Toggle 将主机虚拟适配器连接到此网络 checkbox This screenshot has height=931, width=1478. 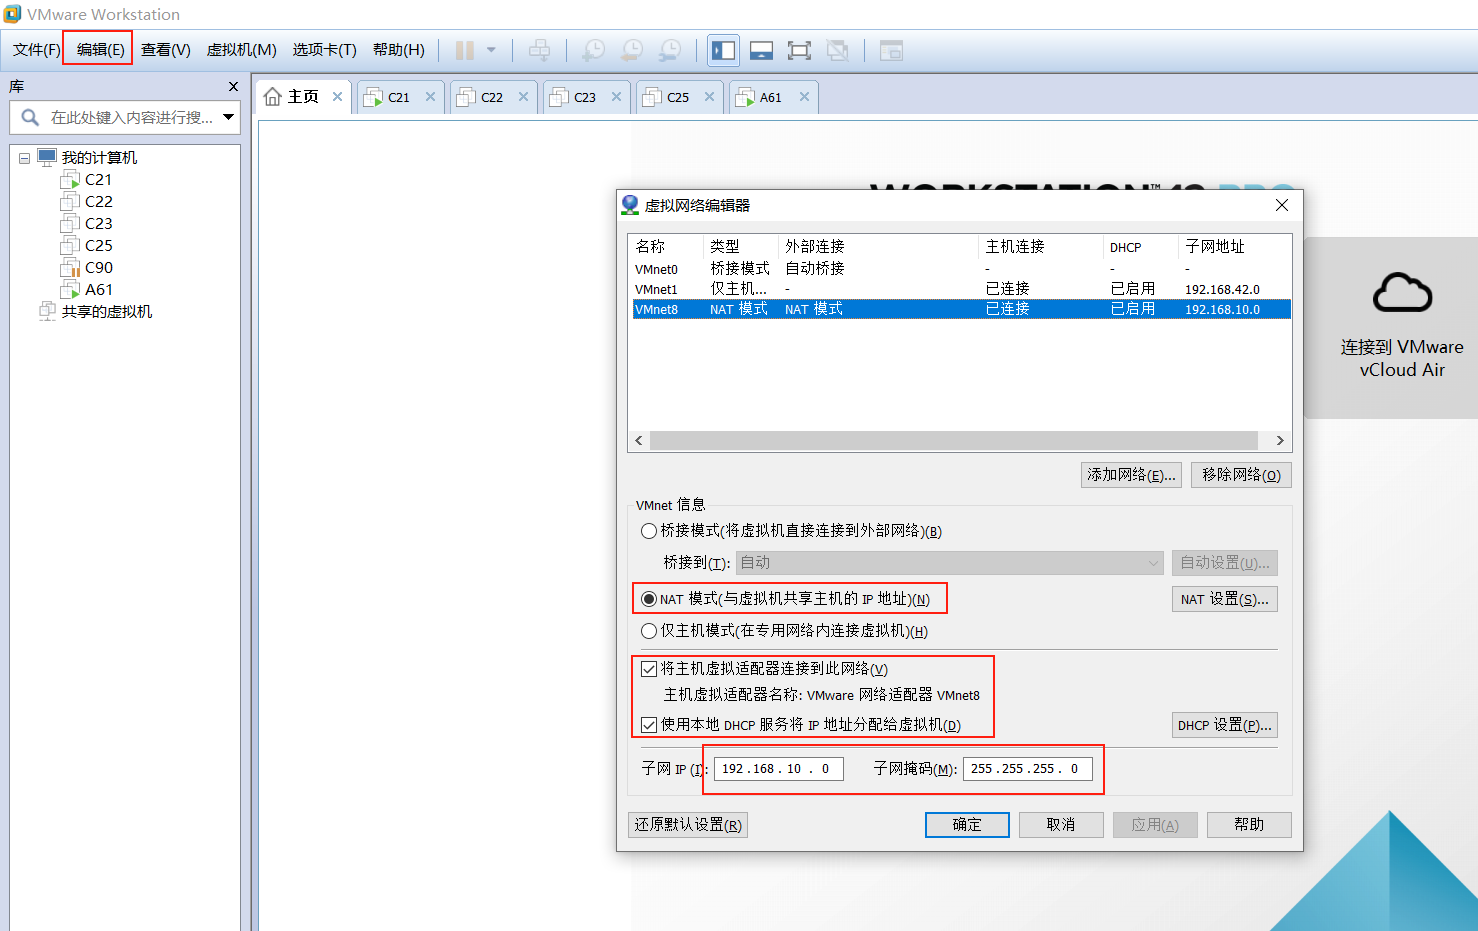point(649,669)
